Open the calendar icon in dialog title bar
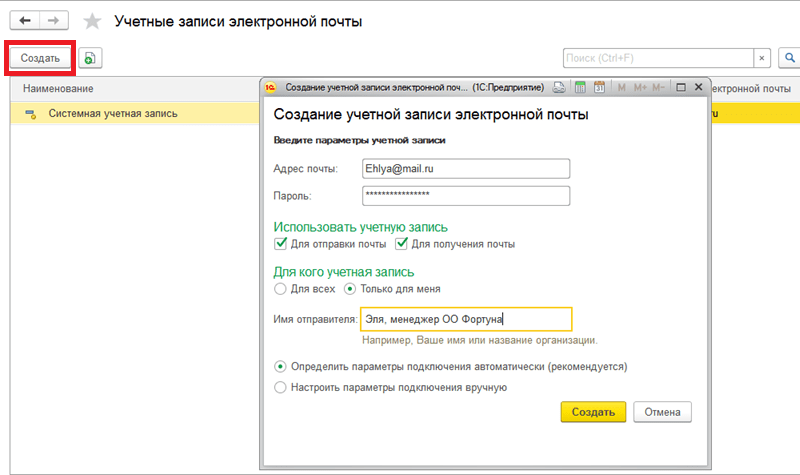Viewport: 800px width, 475px height. [600, 88]
